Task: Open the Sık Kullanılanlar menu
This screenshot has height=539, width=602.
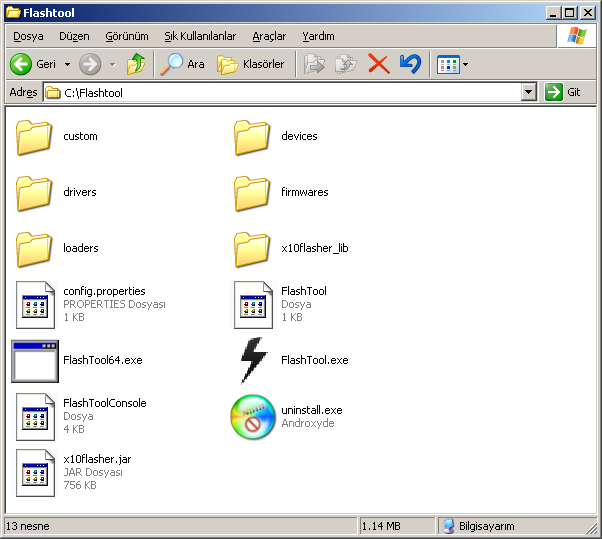Action: 200,36
